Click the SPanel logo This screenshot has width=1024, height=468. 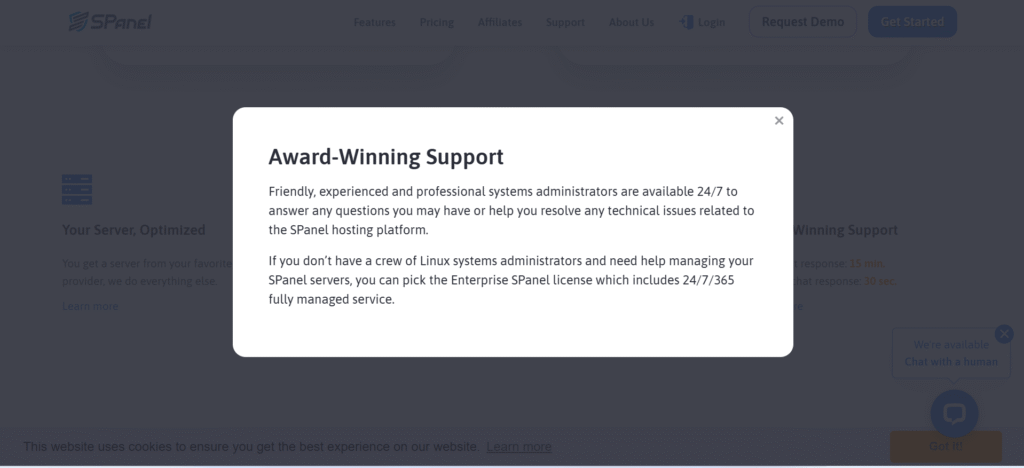(x=110, y=21)
